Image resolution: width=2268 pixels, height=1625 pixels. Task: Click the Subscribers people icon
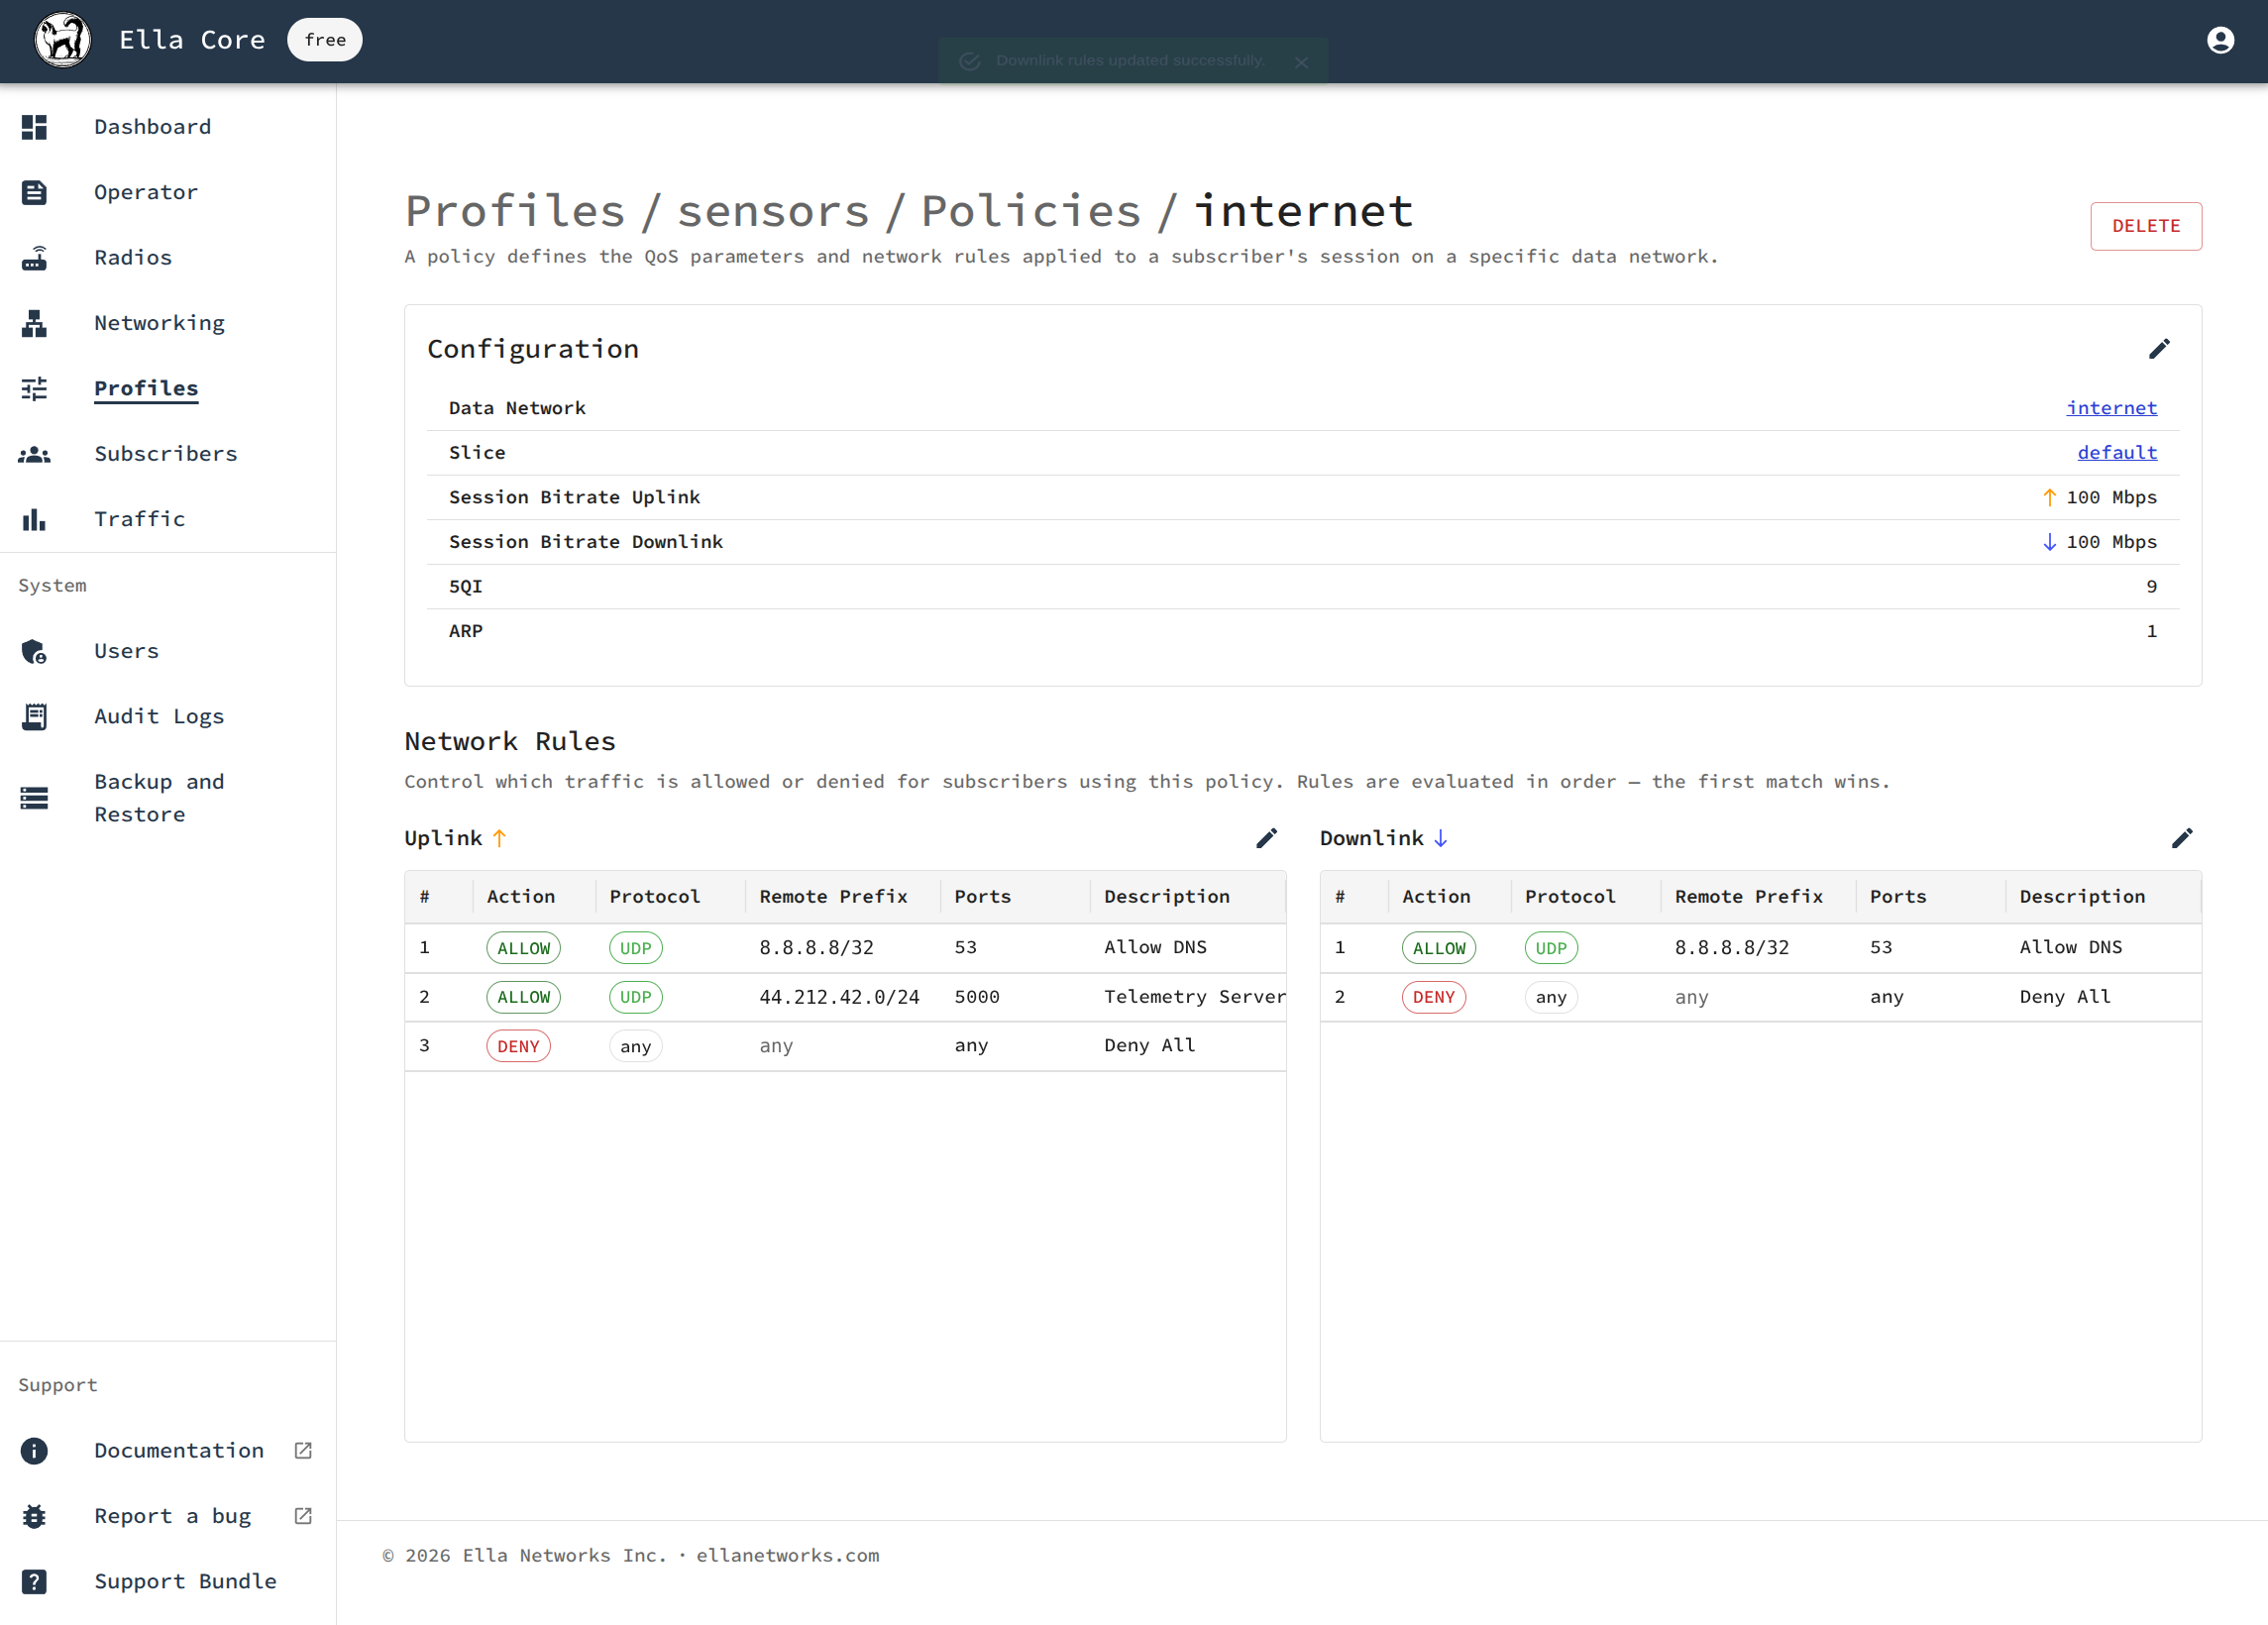(34, 454)
